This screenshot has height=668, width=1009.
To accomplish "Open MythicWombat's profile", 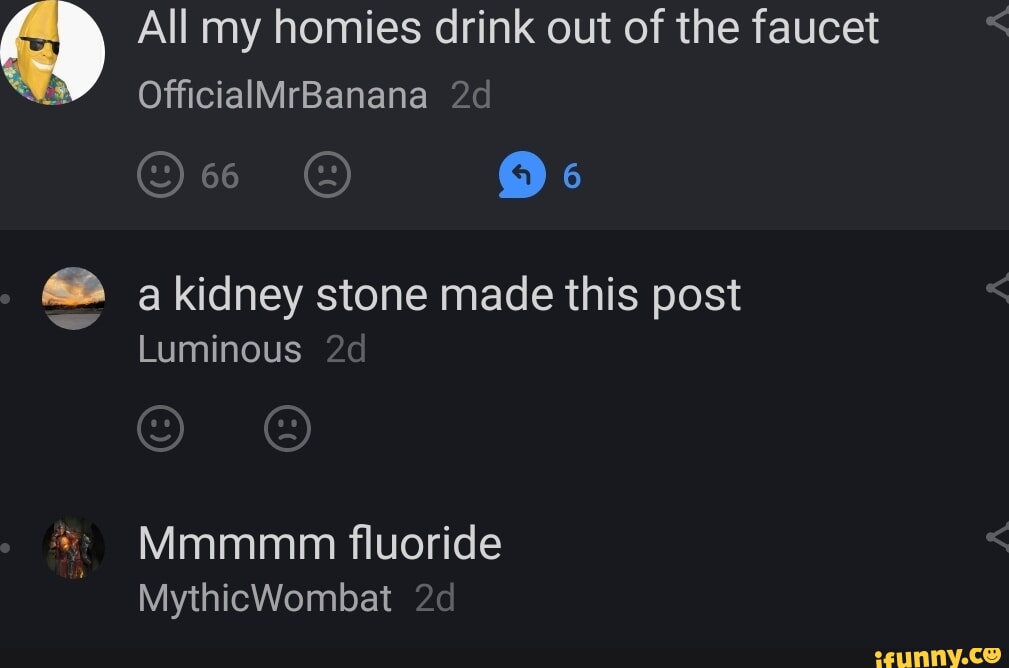I will pyautogui.click(x=263, y=597).
